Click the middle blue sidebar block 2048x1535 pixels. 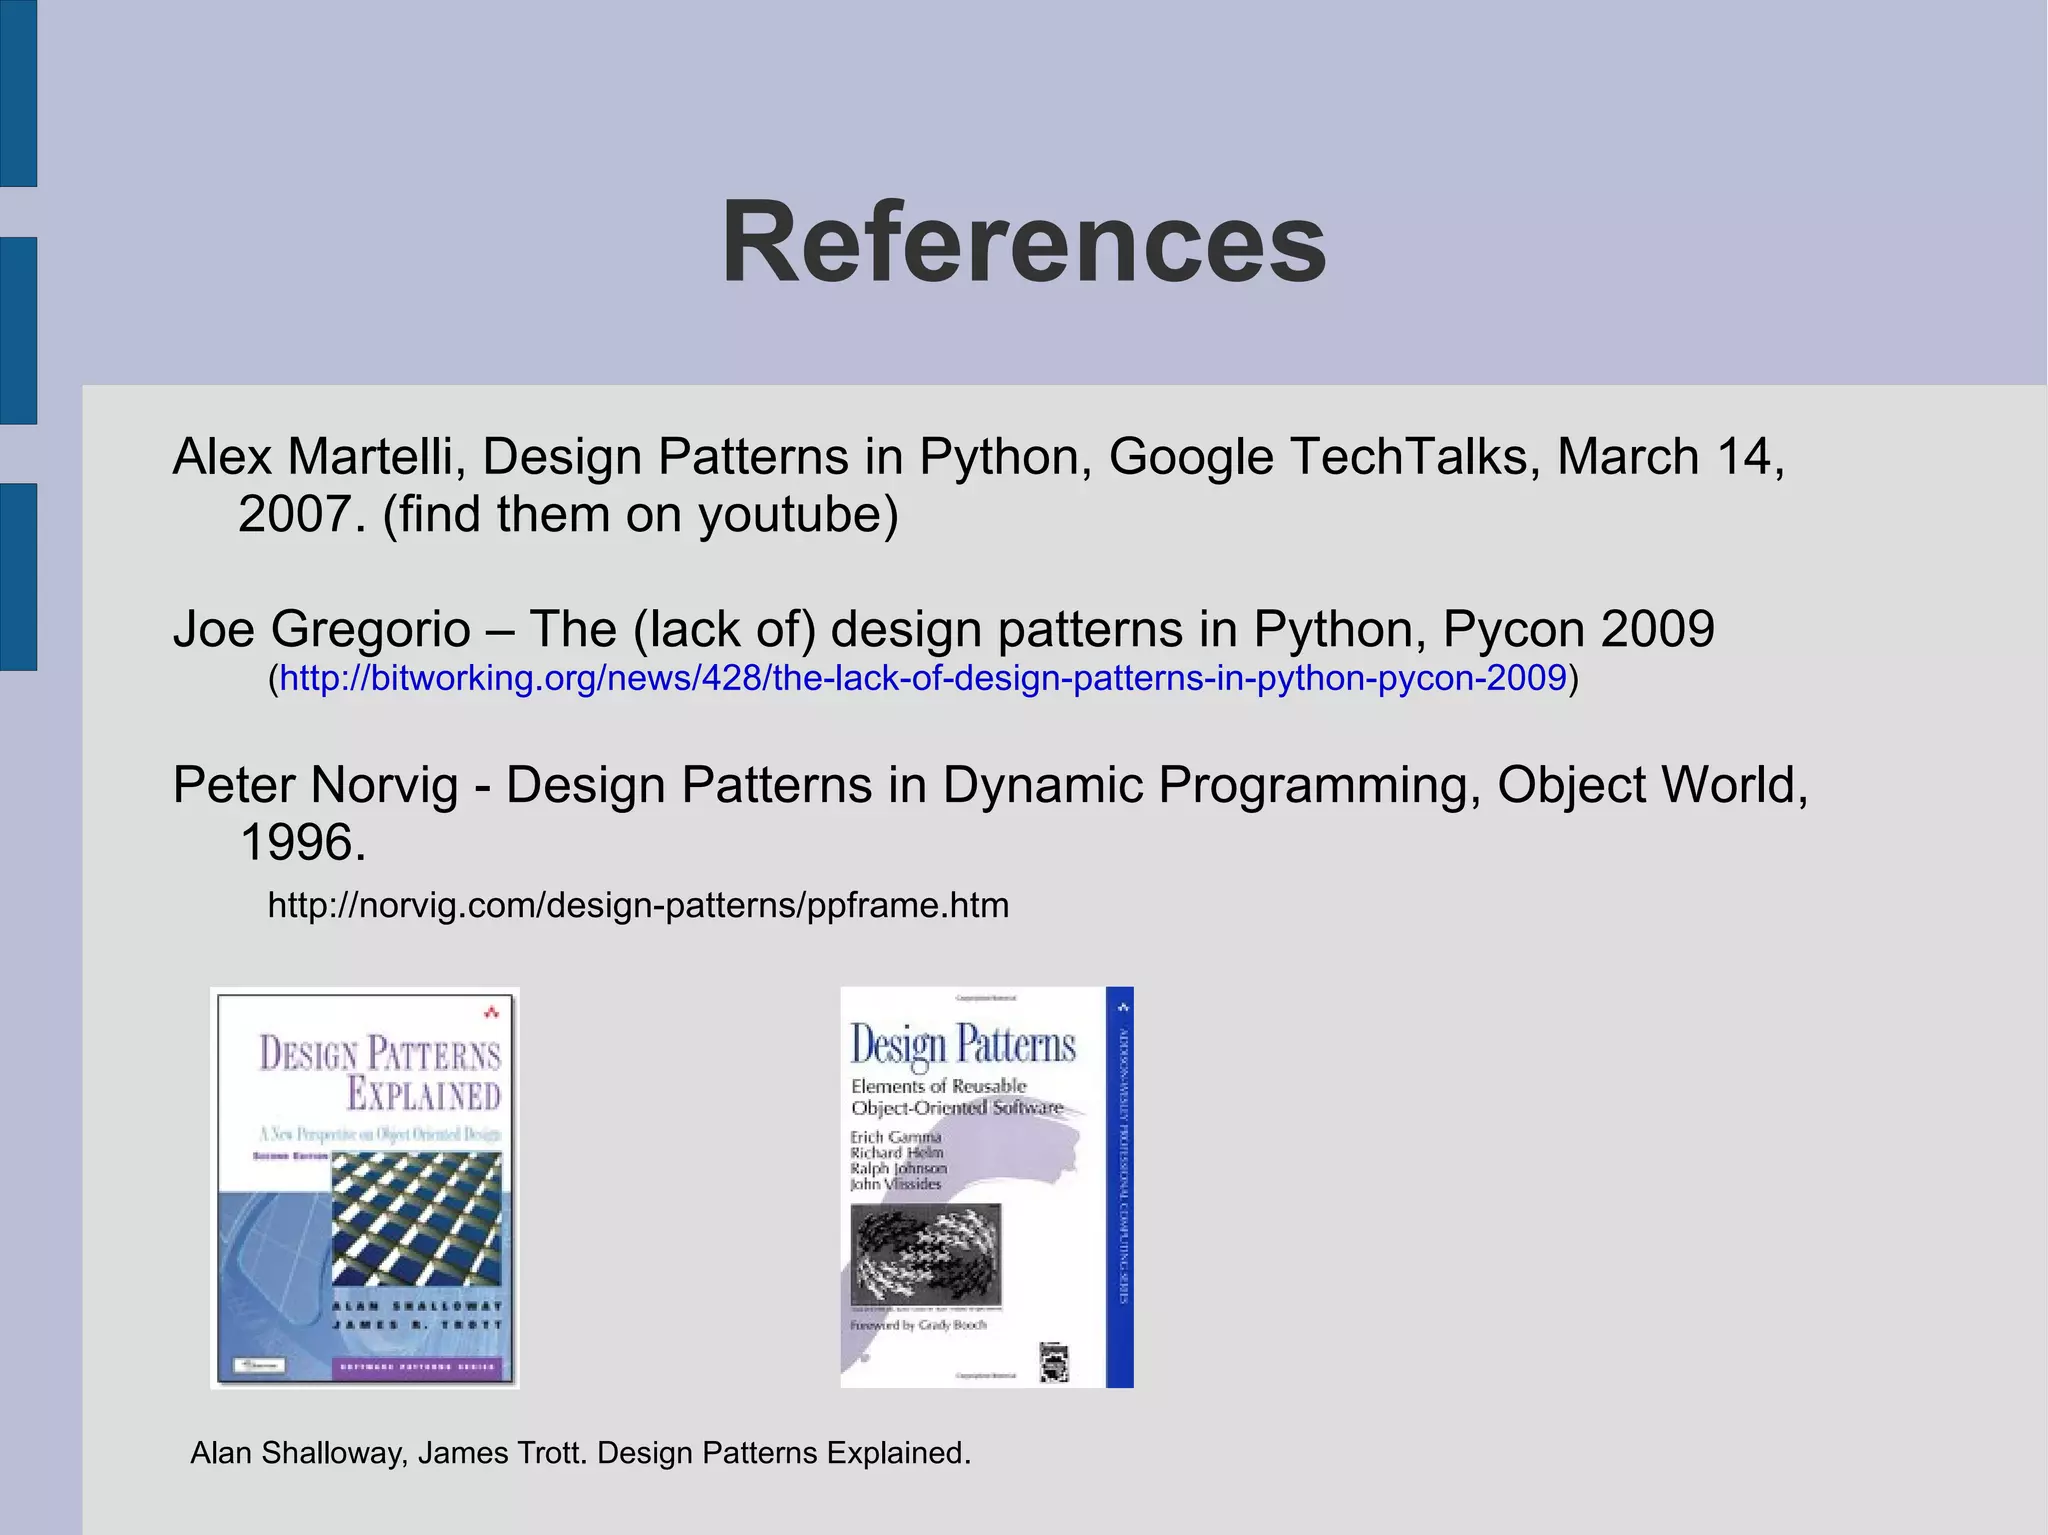click(18, 330)
